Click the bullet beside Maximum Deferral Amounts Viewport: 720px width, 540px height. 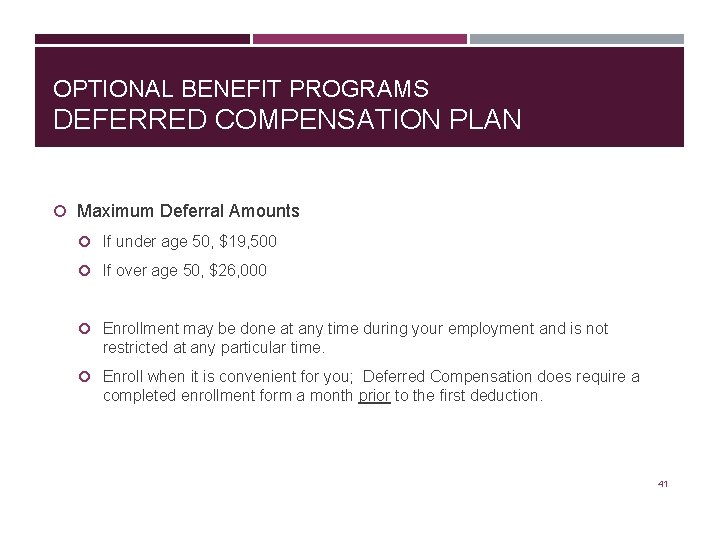tap(60, 212)
